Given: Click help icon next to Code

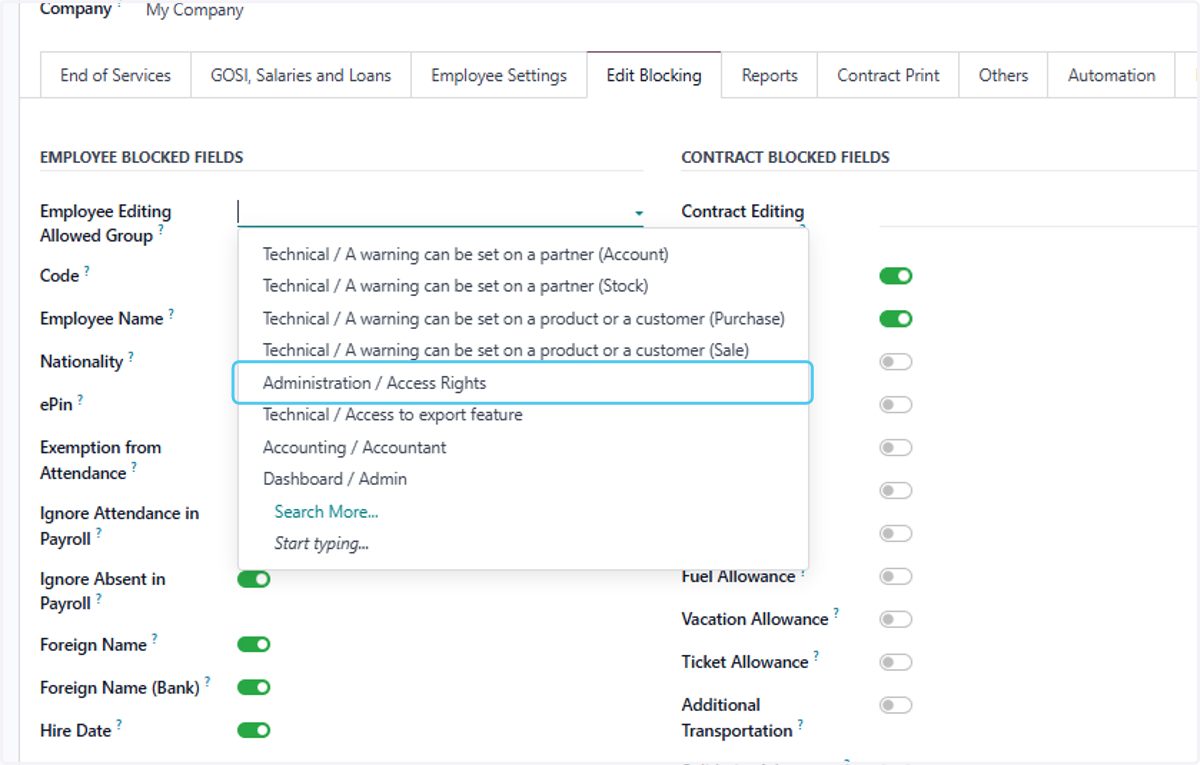Looking at the screenshot, I should point(87,270).
